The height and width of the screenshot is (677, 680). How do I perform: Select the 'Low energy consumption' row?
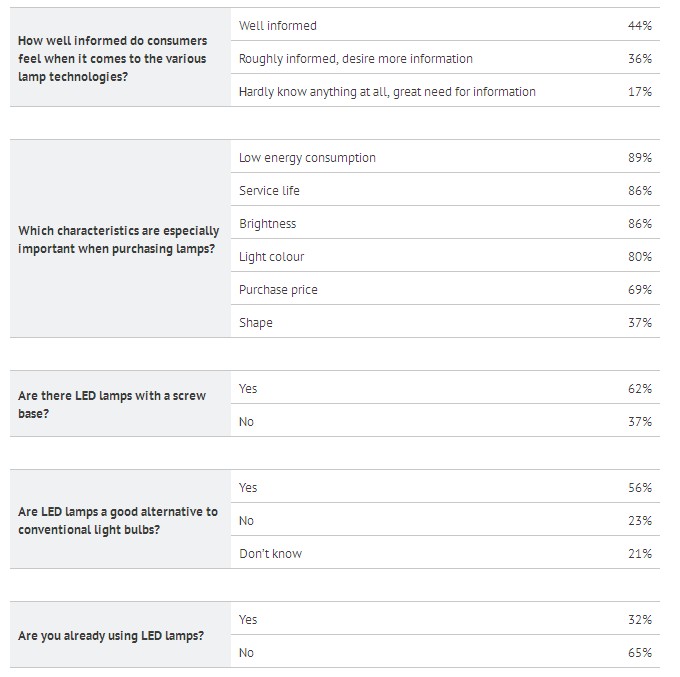[445, 157]
